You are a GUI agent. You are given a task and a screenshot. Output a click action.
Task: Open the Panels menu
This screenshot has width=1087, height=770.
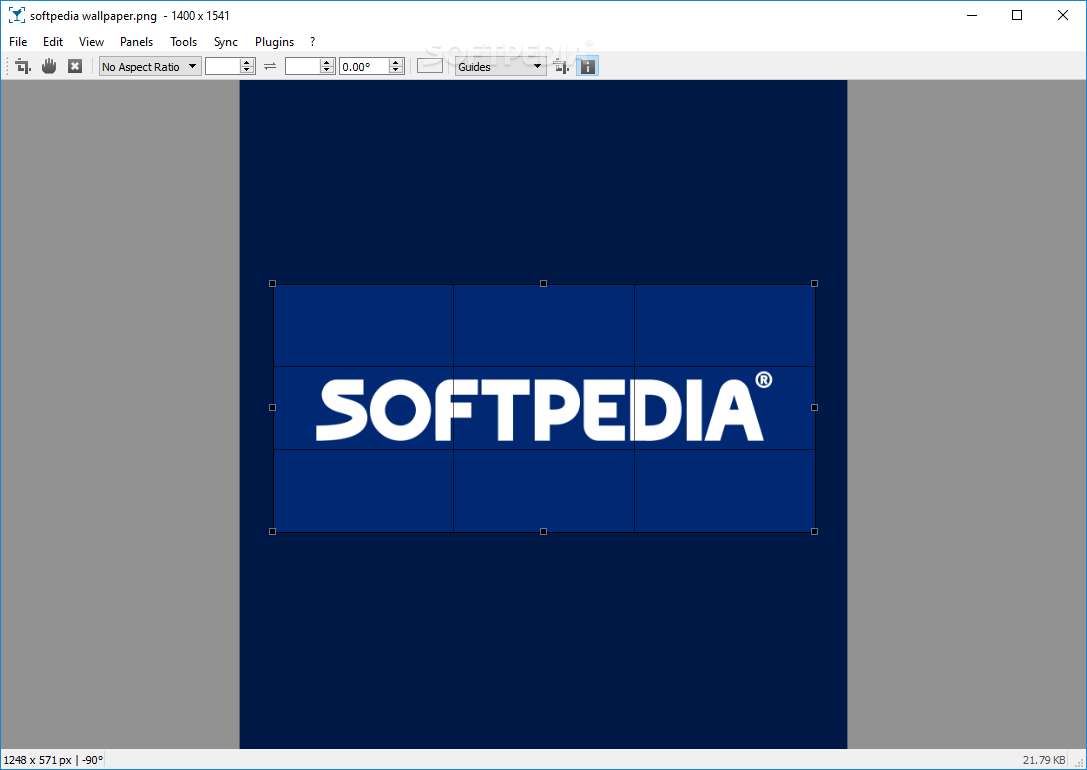coord(137,42)
